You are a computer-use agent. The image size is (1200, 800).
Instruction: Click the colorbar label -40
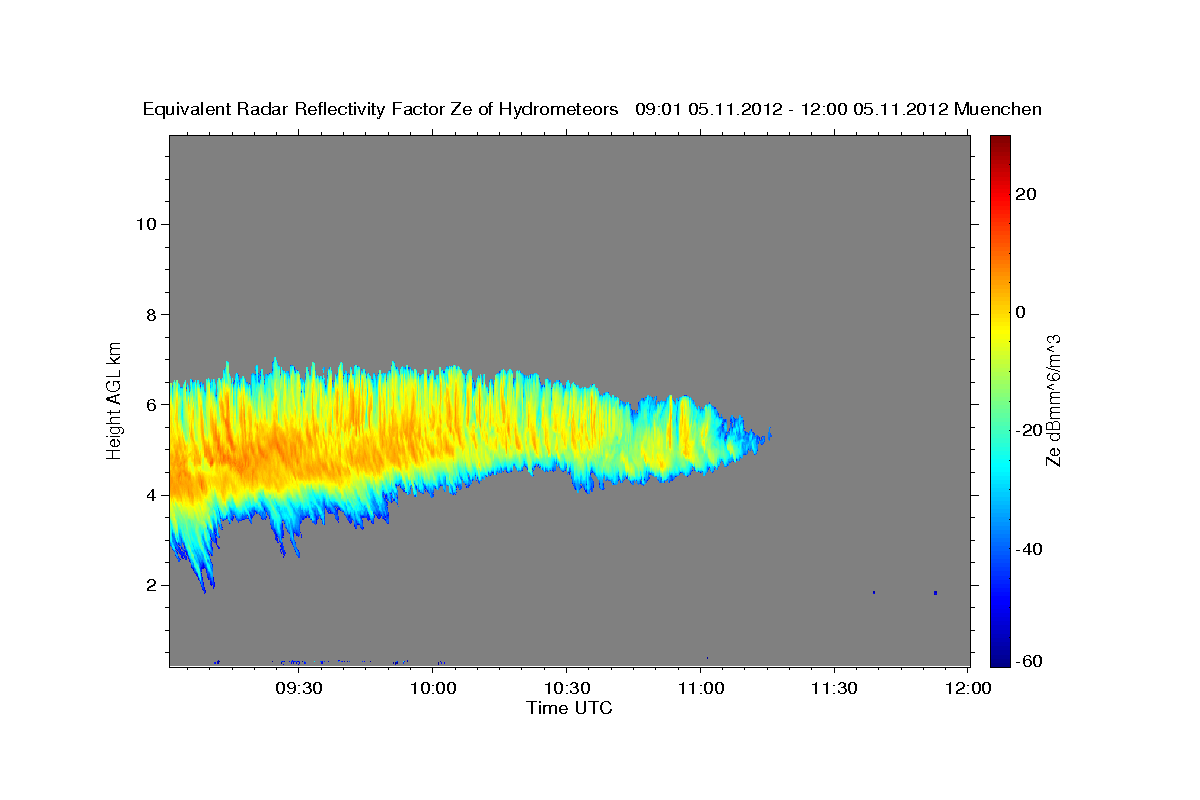[1029, 548]
